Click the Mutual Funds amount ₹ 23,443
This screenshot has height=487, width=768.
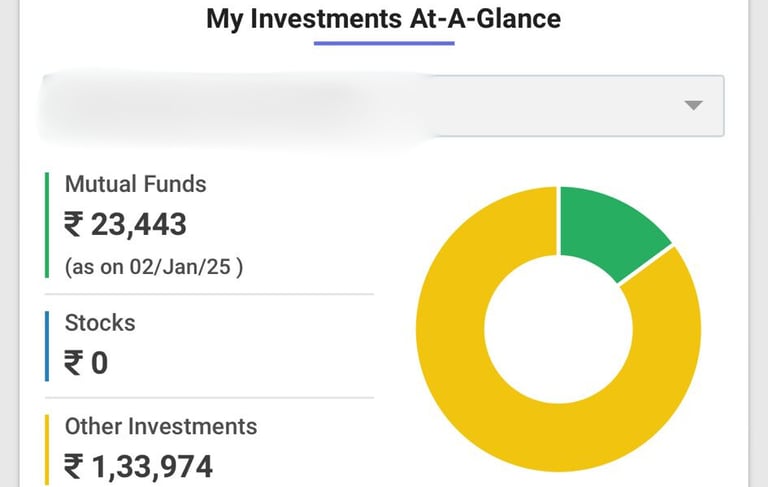(x=126, y=224)
